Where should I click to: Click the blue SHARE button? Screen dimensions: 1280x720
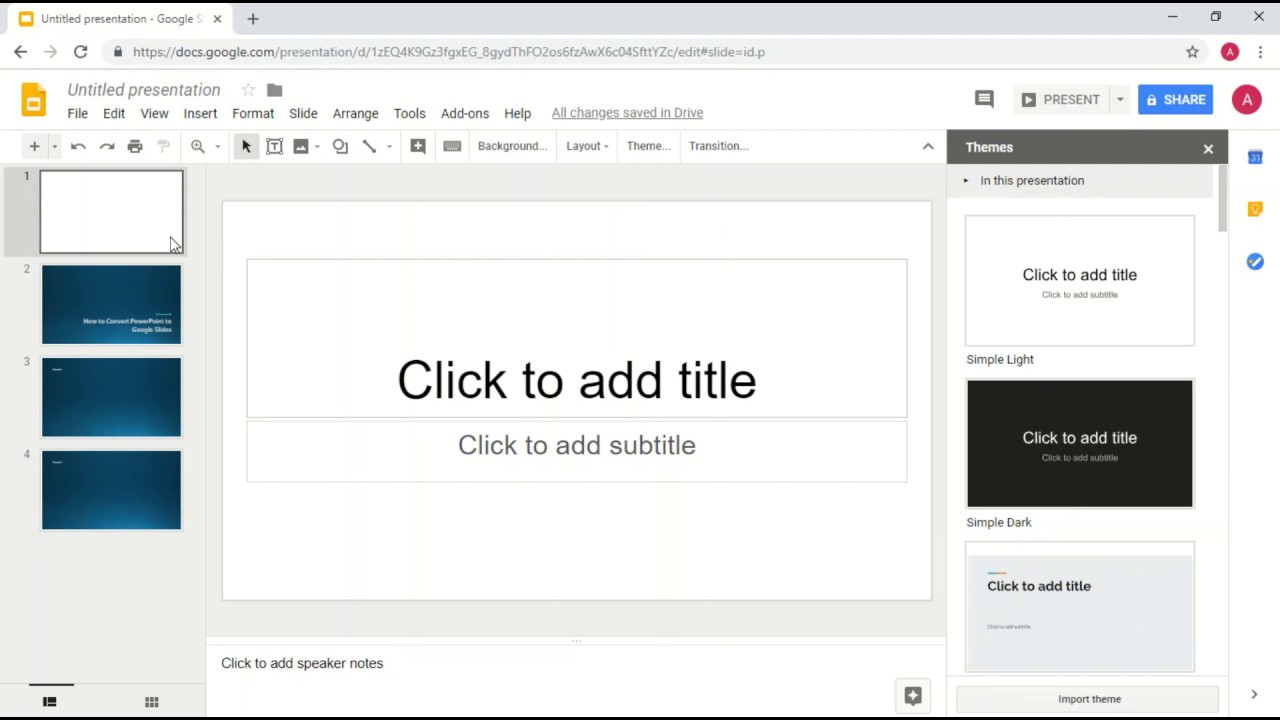click(1176, 99)
